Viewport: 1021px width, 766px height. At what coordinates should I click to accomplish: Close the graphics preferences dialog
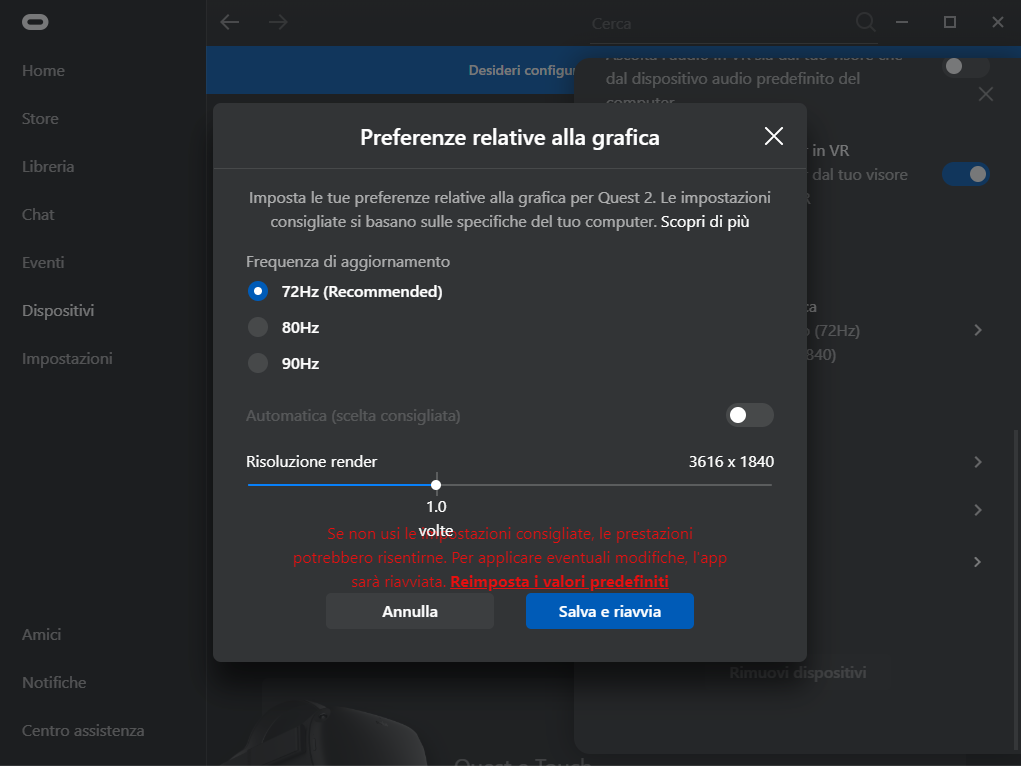coord(773,137)
